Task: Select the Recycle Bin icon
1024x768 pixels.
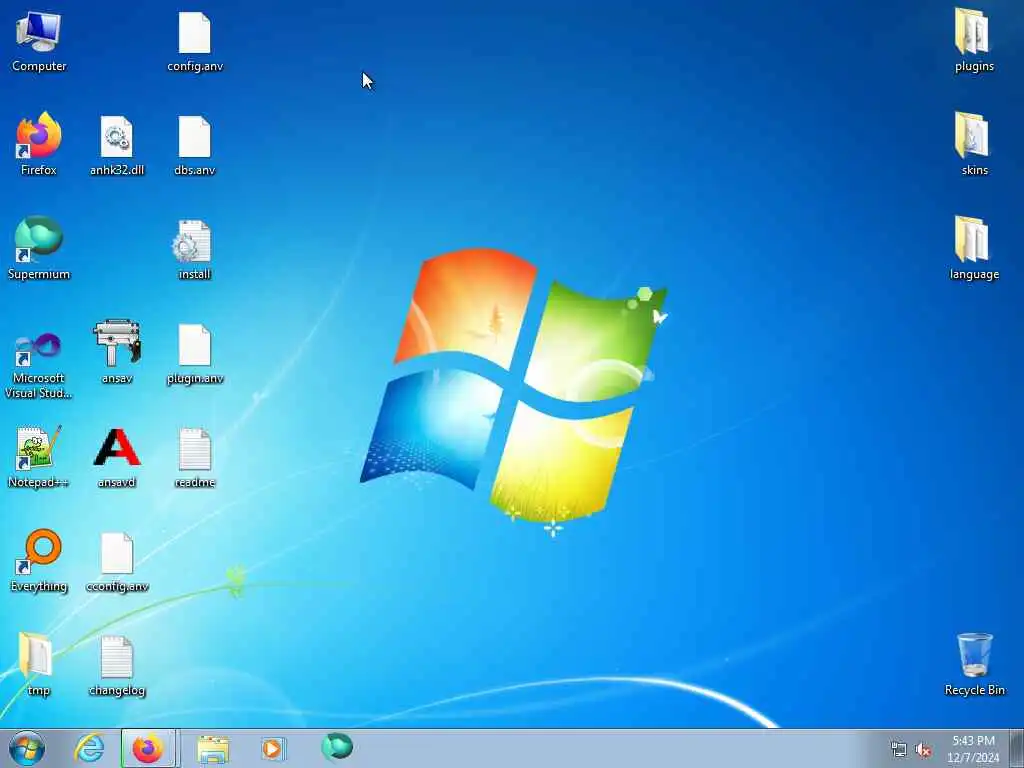Action: pos(974,664)
